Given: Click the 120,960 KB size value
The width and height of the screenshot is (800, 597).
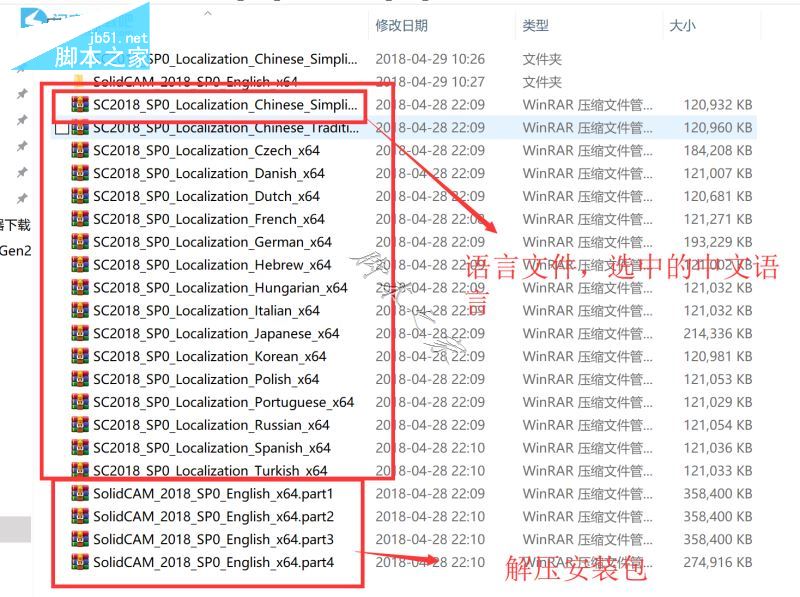Looking at the screenshot, I should point(718,128).
